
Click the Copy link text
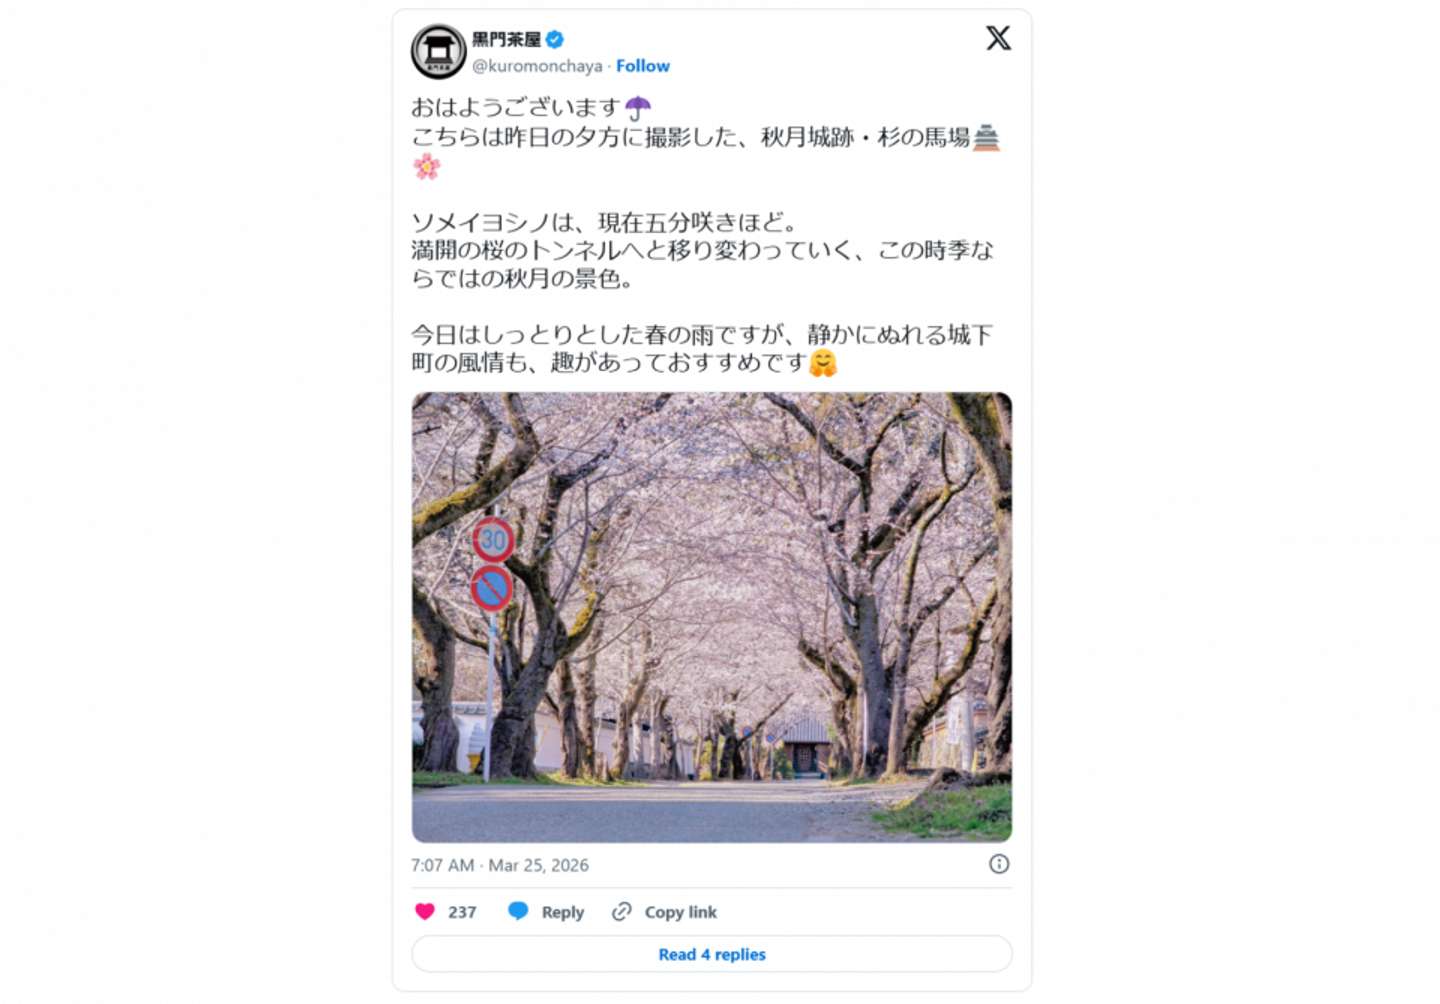tap(680, 912)
